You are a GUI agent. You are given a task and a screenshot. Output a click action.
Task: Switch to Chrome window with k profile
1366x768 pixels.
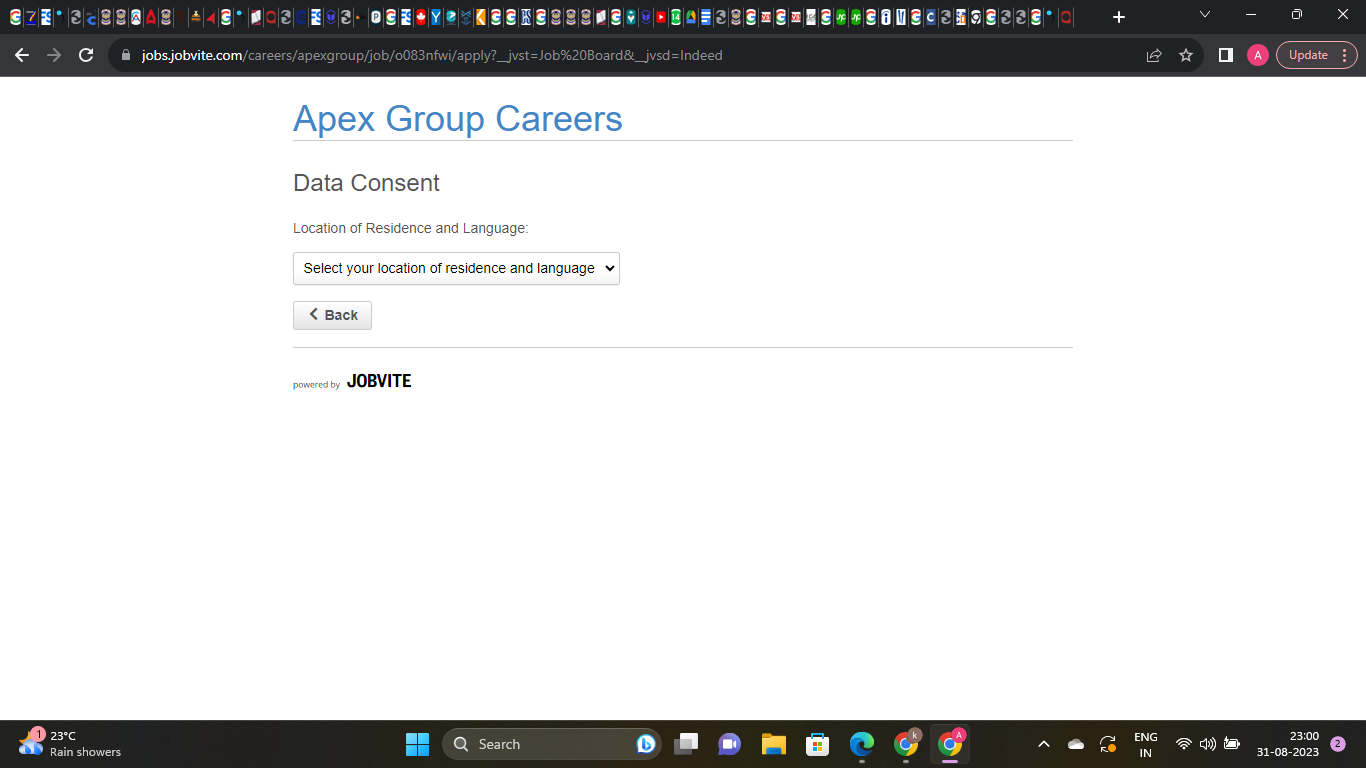(906, 744)
